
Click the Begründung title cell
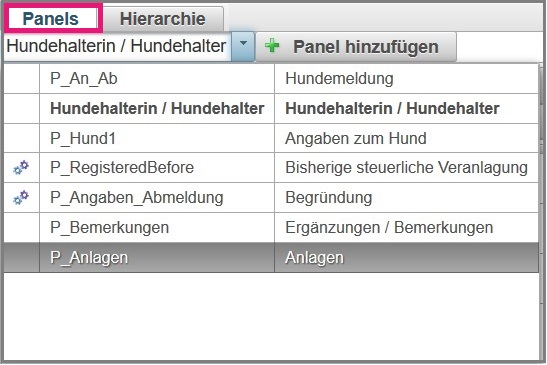tap(406, 198)
